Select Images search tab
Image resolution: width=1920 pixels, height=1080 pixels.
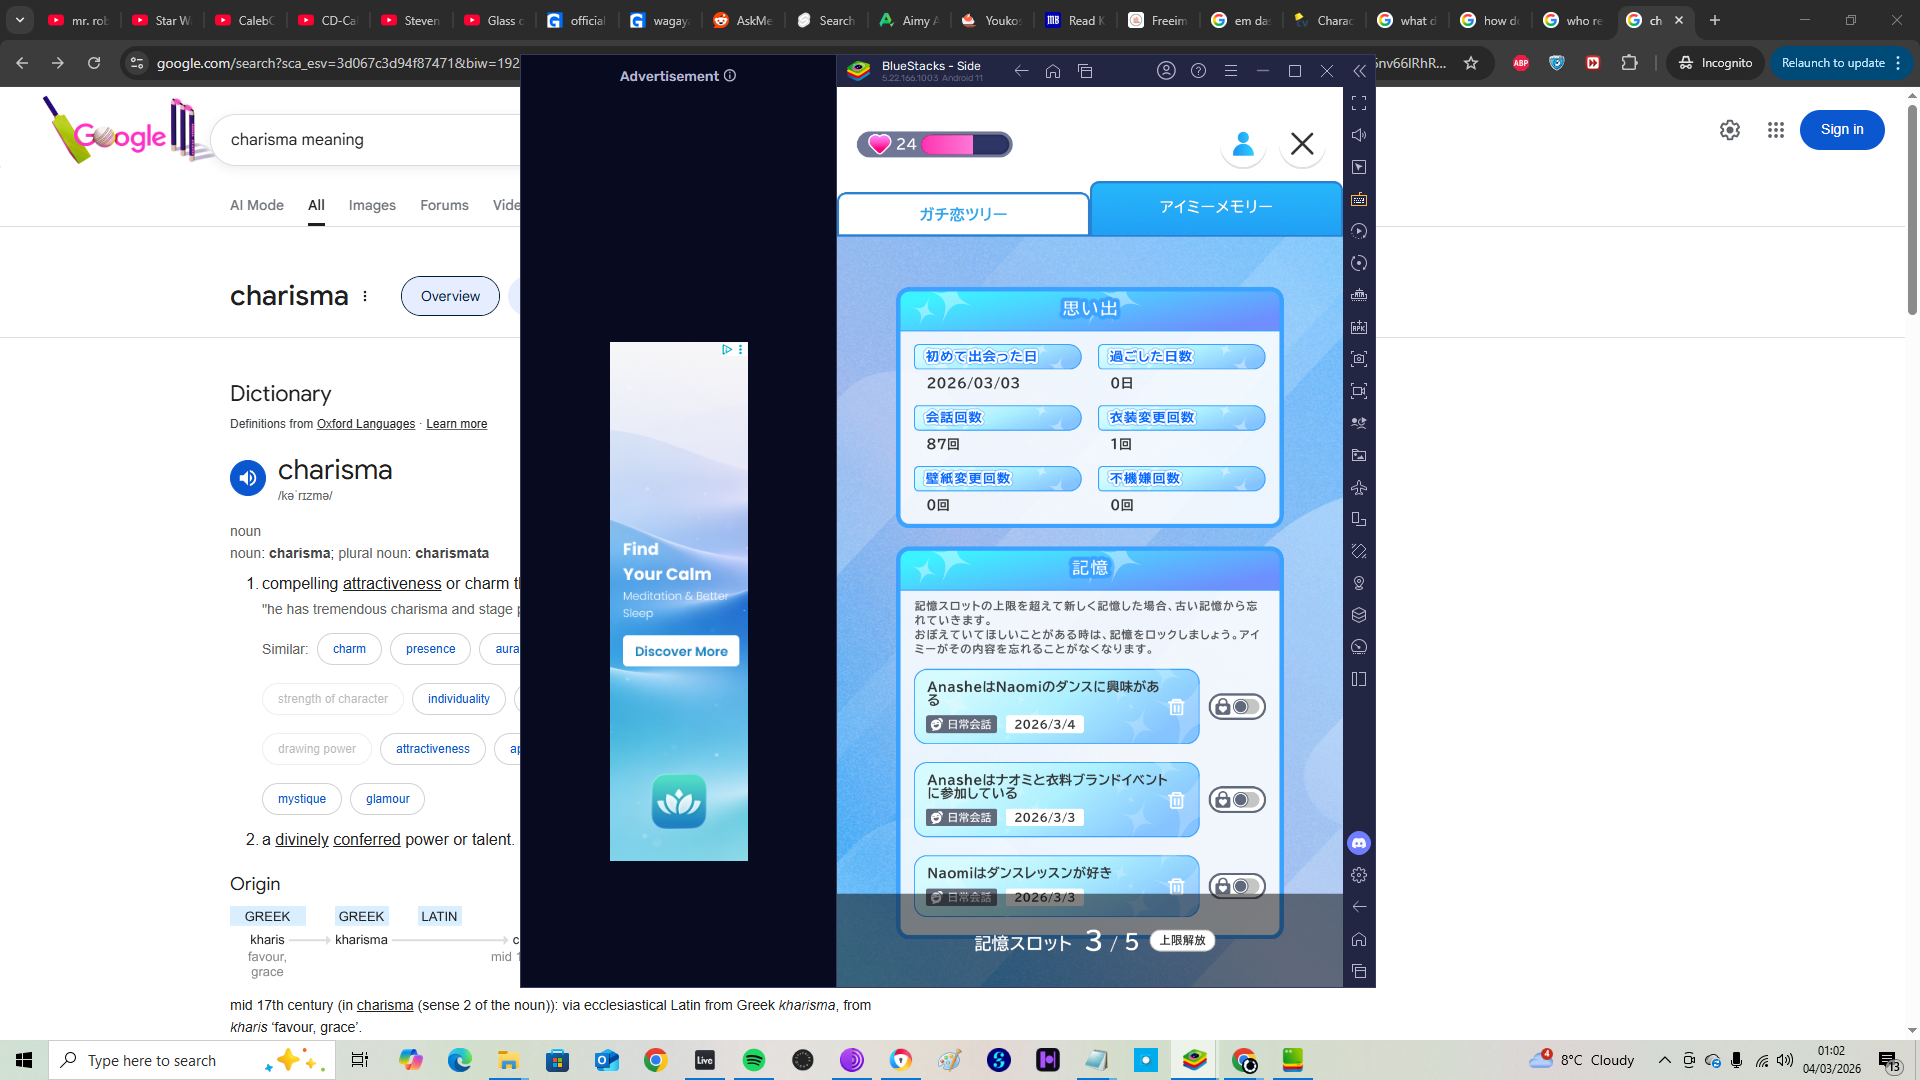point(372,205)
